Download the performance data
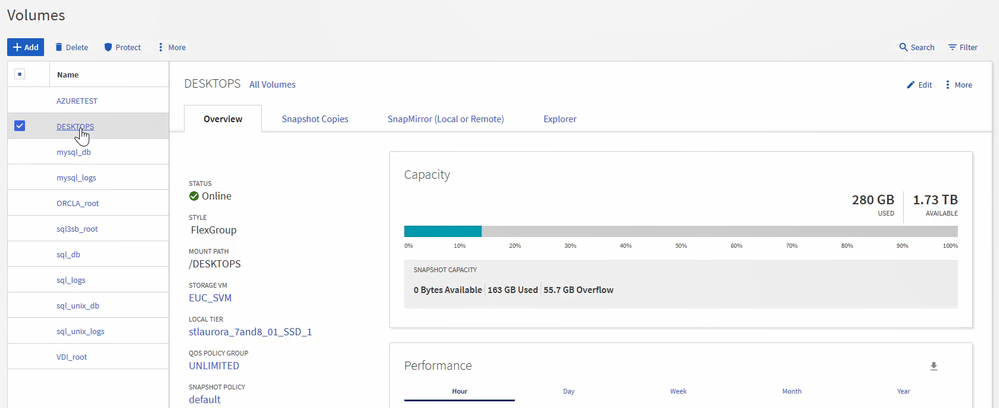Screen dimensions: 999x408 click(934, 366)
